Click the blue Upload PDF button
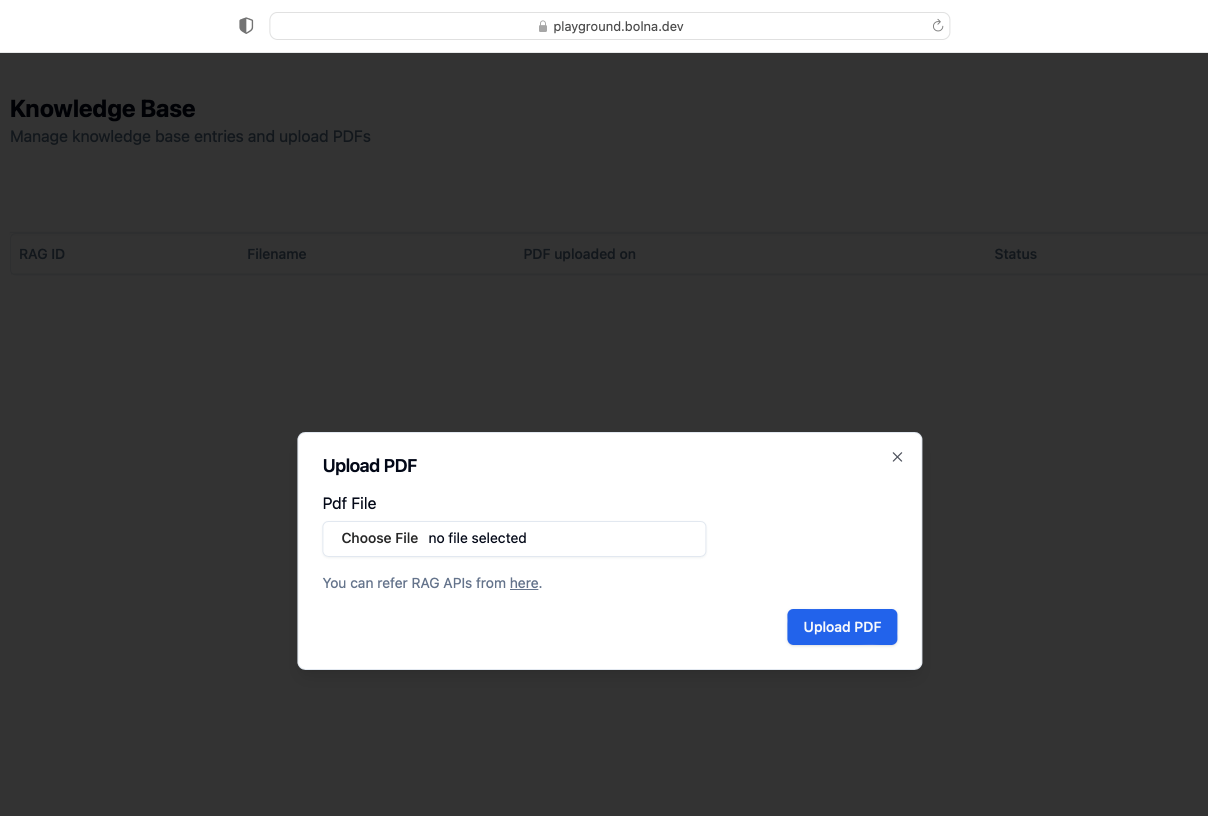The height and width of the screenshot is (816, 1208). [x=842, y=627]
